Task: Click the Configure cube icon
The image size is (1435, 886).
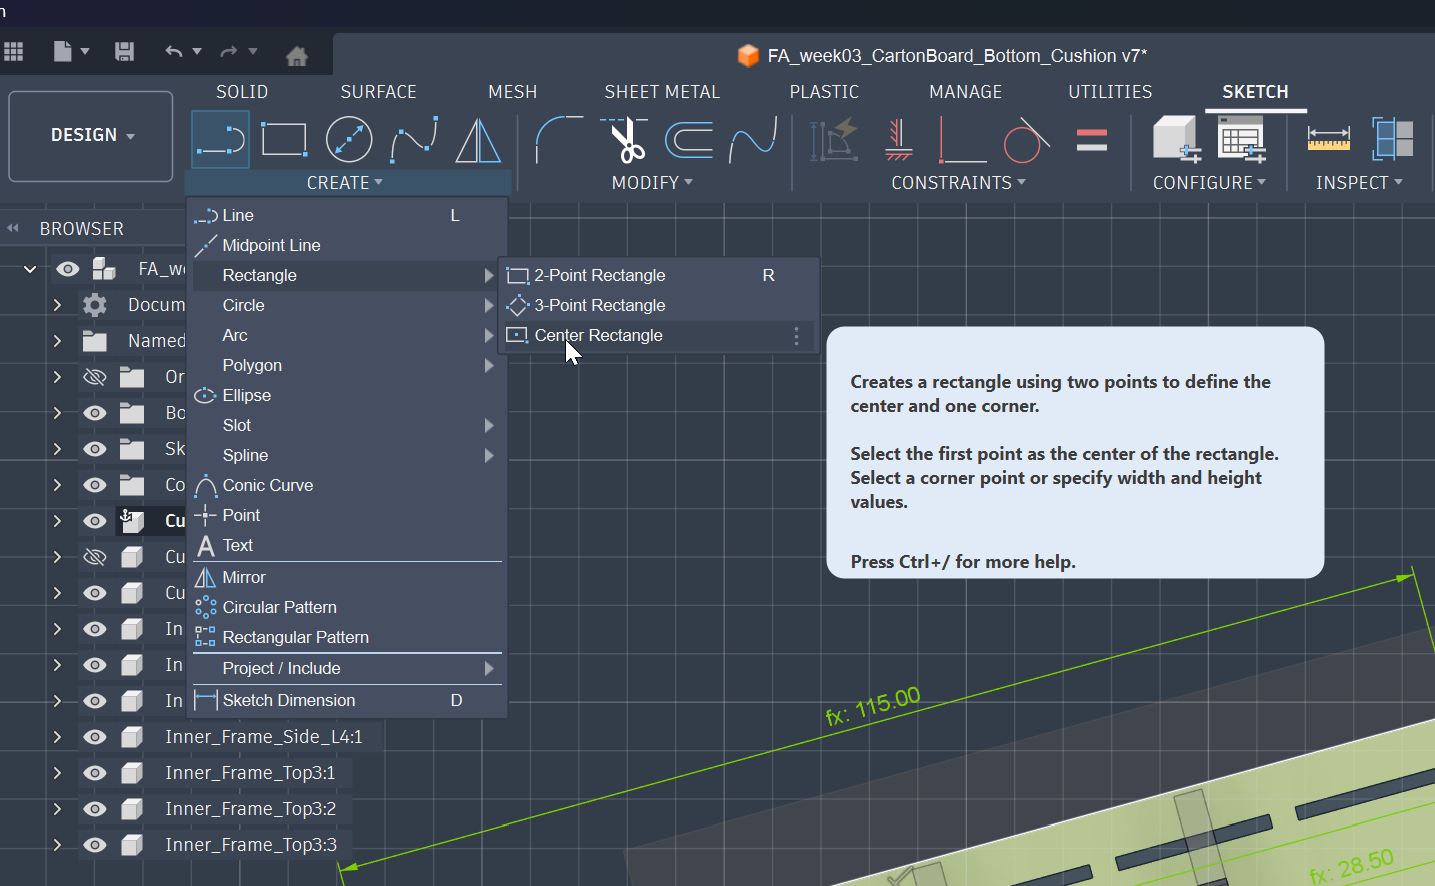Action: coord(1176,139)
